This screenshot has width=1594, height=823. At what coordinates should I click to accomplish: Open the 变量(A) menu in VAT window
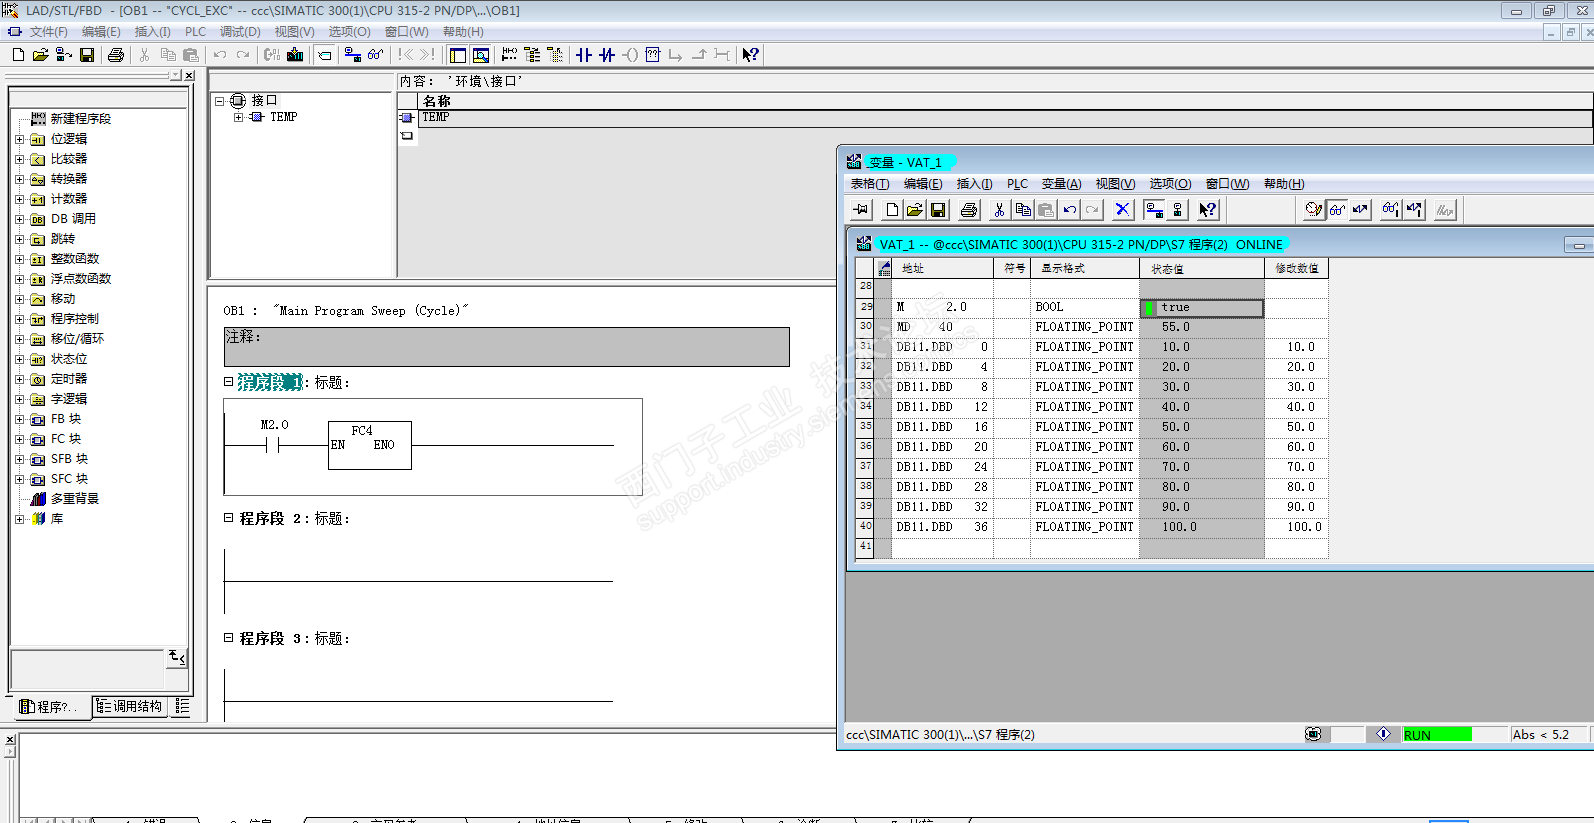click(x=1061, y=184)
